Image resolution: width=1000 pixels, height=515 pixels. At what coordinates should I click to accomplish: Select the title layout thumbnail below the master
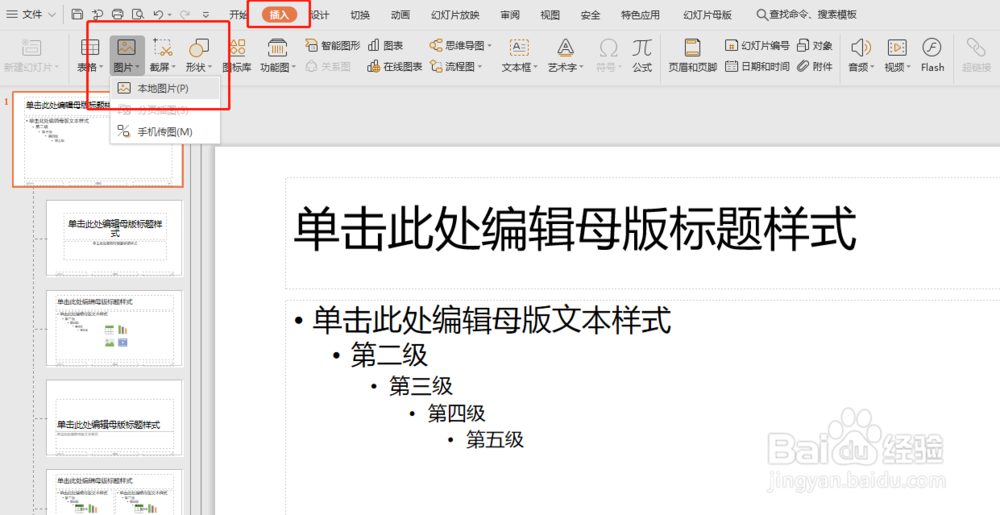tap(115, 238)
